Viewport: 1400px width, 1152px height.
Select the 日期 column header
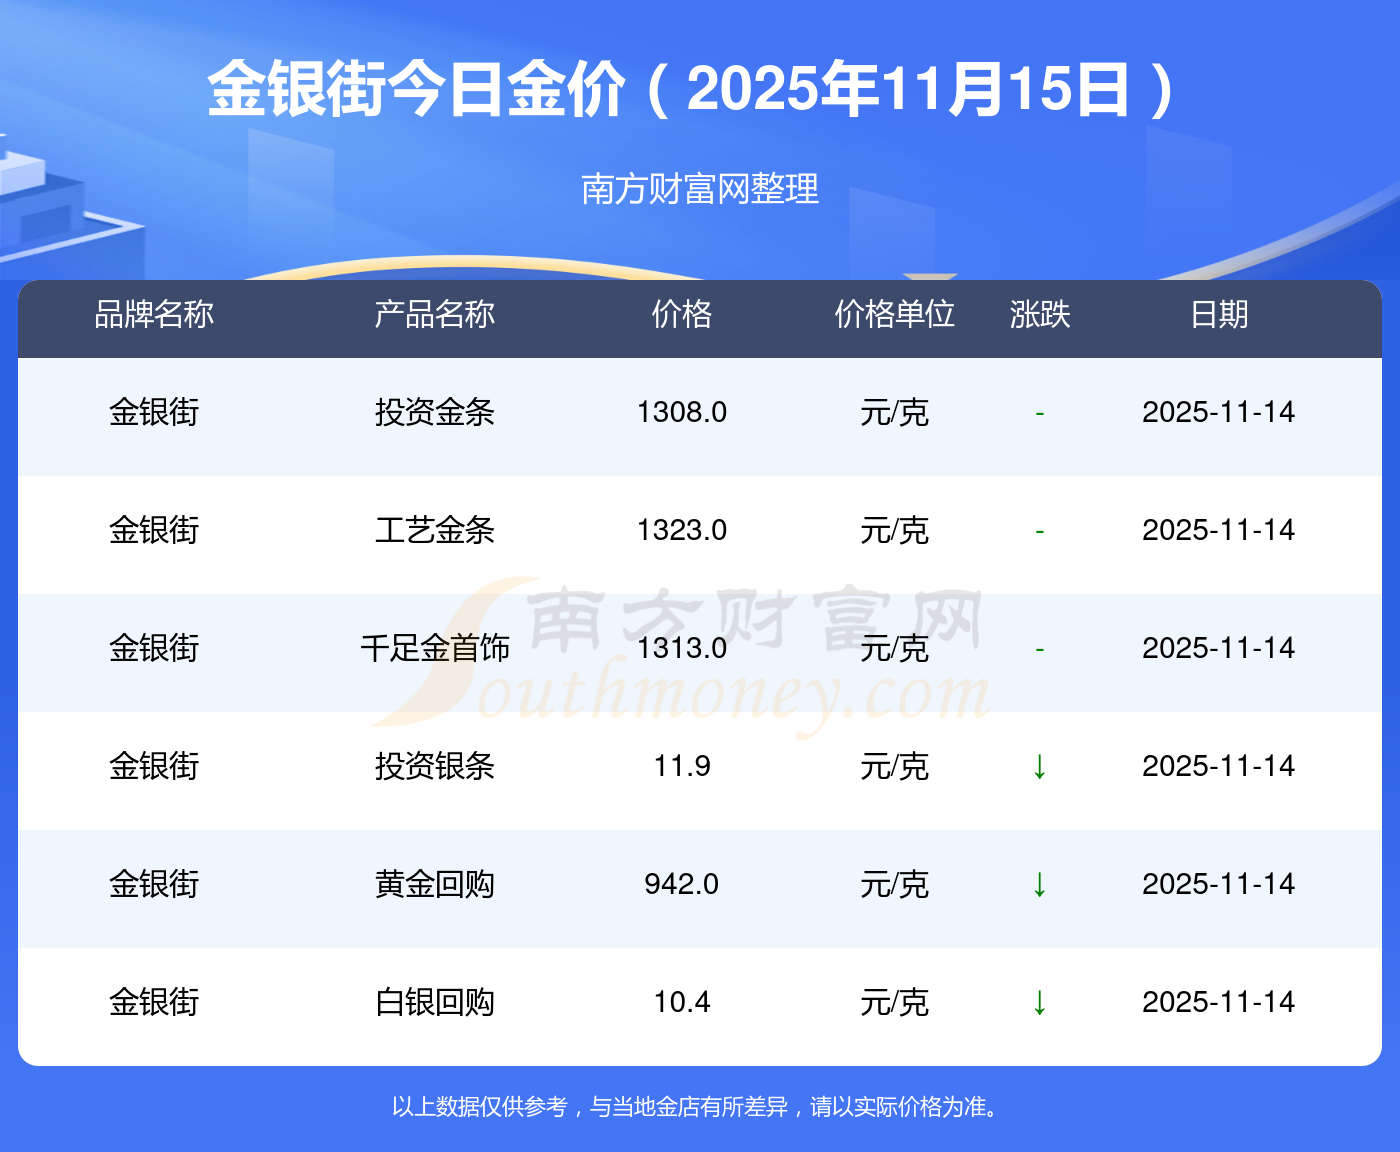(1219, 315)
